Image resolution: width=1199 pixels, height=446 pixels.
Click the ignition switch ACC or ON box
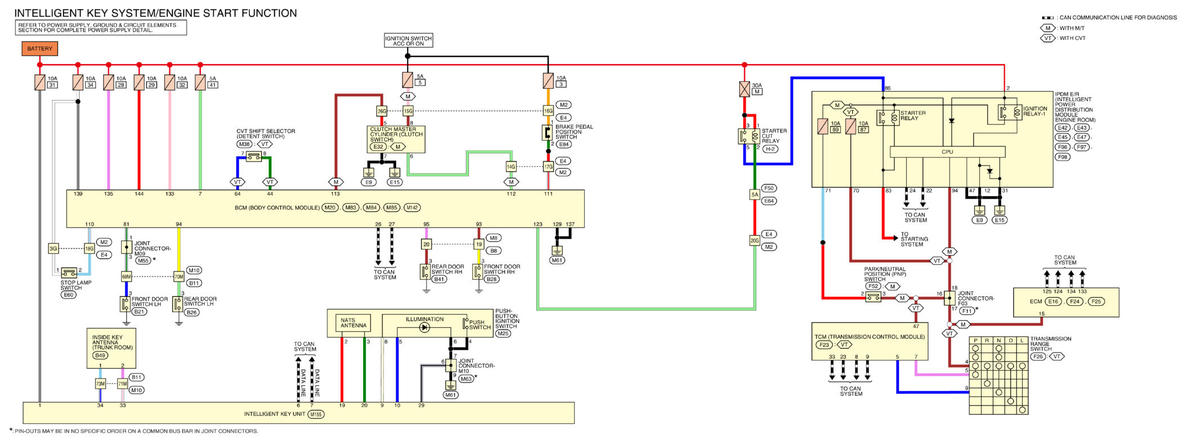click(410, 41)
